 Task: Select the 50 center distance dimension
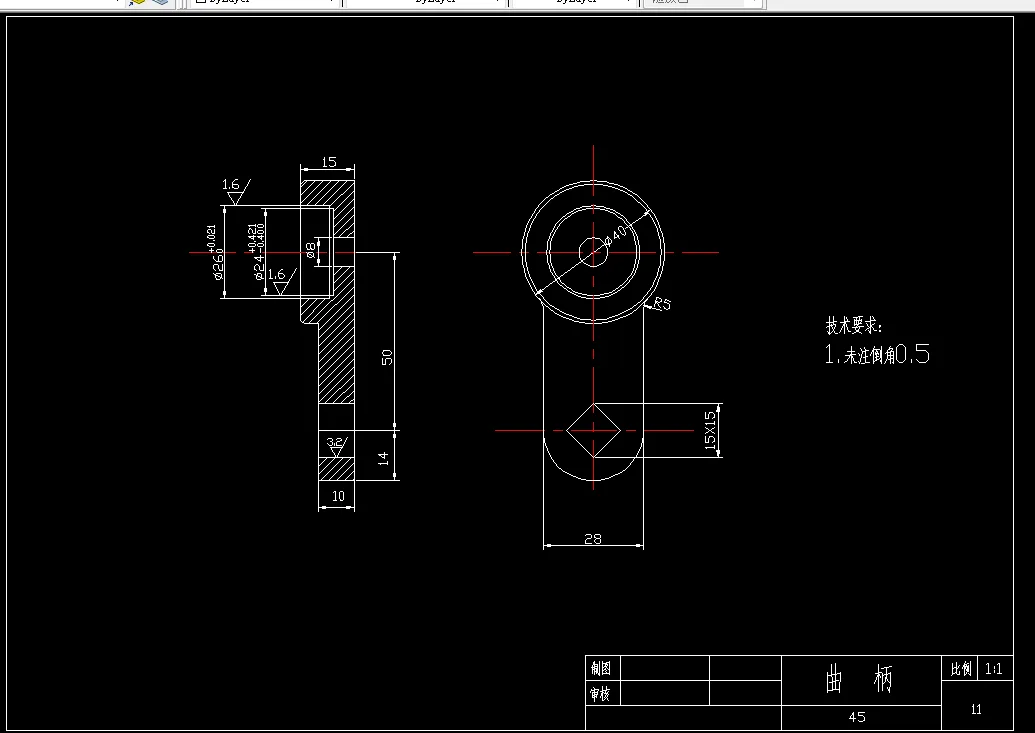tap(387, 357)
